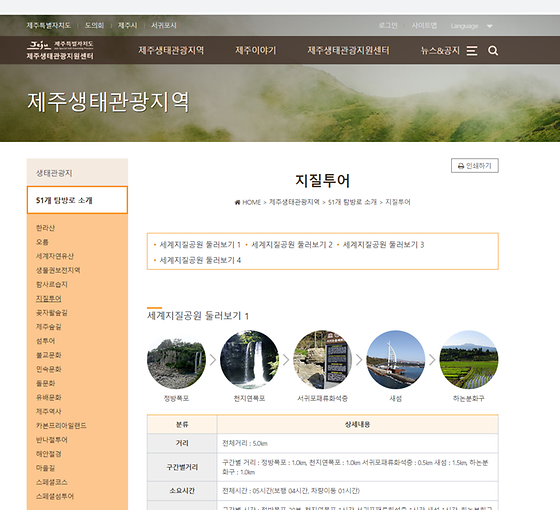Viewport: 560px width, 510px height.
Task: Open 반나절투어 in sidebar
Action: pos(51,440)
